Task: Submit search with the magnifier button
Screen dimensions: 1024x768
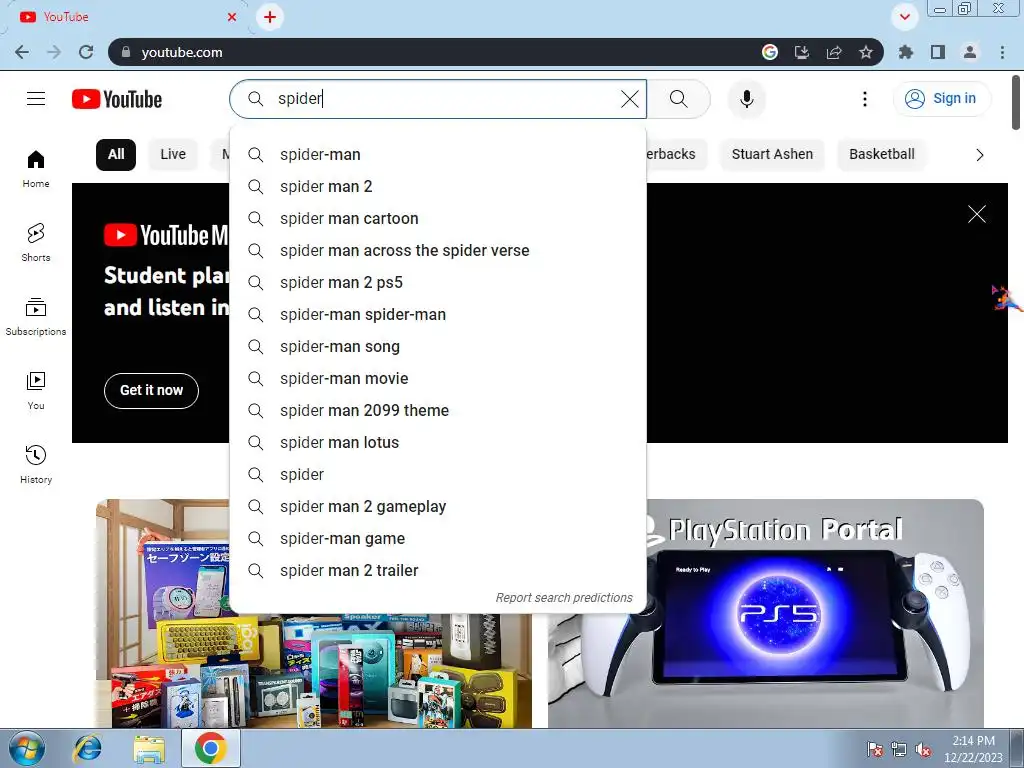Action: [679, 99]
